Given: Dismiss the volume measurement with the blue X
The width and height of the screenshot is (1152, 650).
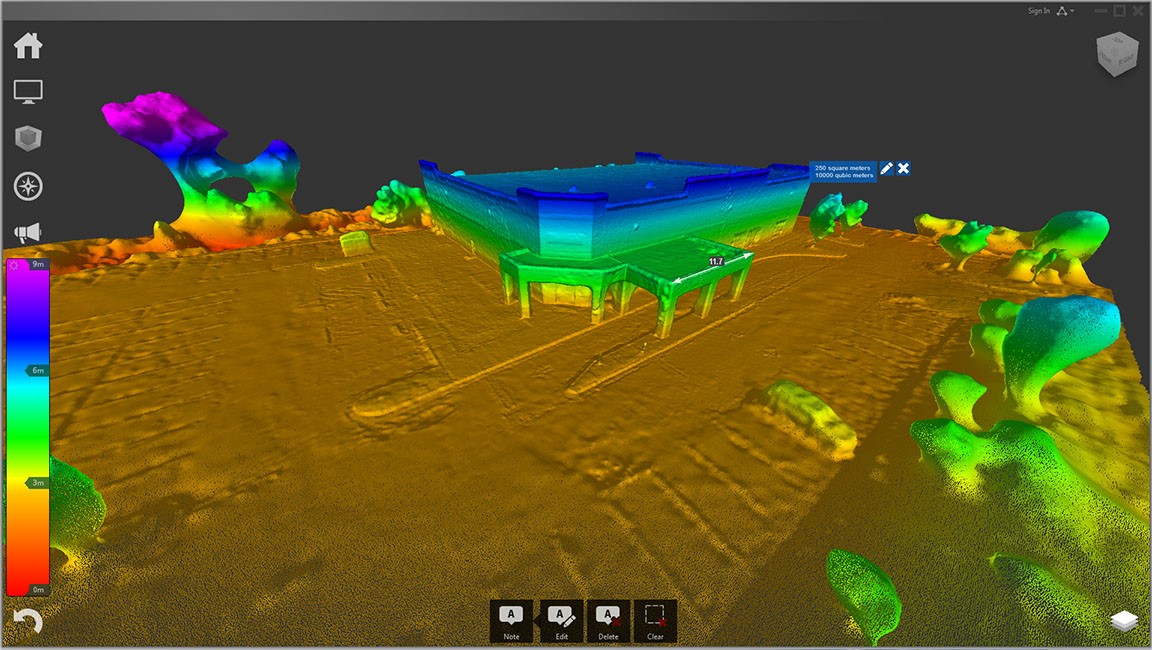Looking at the screenshot, I should point(903,169).
